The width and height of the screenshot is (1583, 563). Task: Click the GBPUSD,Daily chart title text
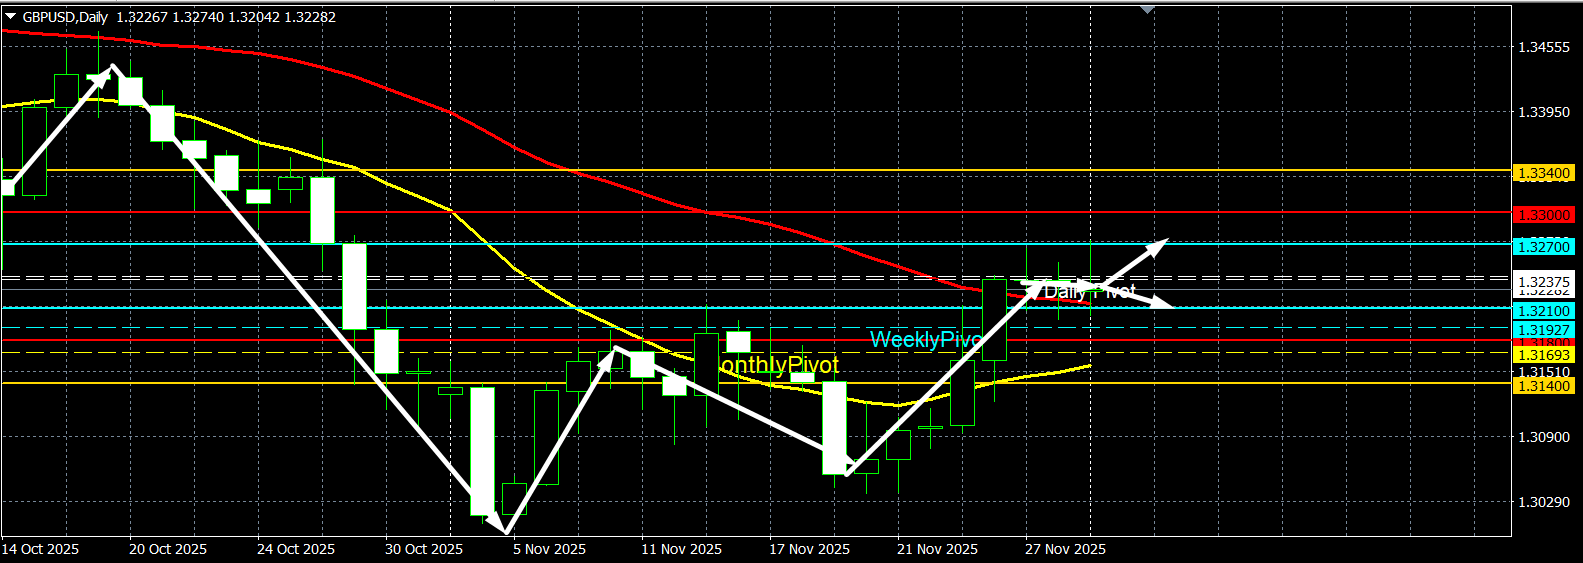(65, 17)
